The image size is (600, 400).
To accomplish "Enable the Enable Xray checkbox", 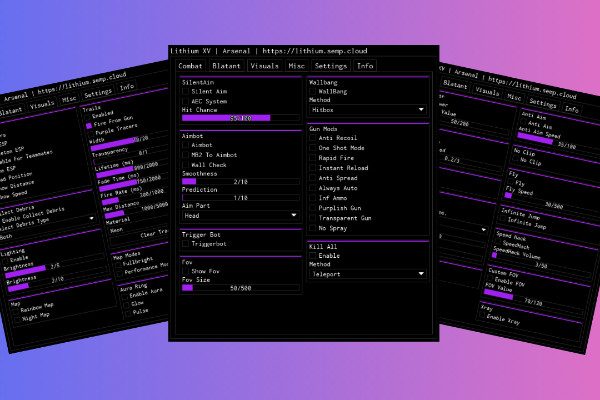I will (x=482, y=315).
